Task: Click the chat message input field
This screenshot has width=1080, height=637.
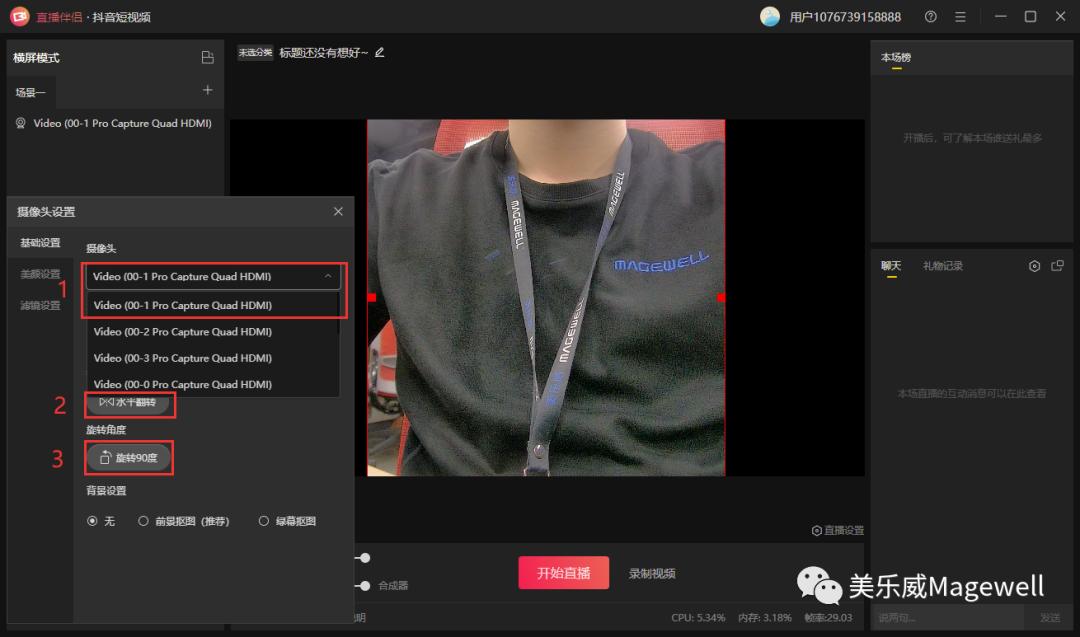Action: [945, 618]
